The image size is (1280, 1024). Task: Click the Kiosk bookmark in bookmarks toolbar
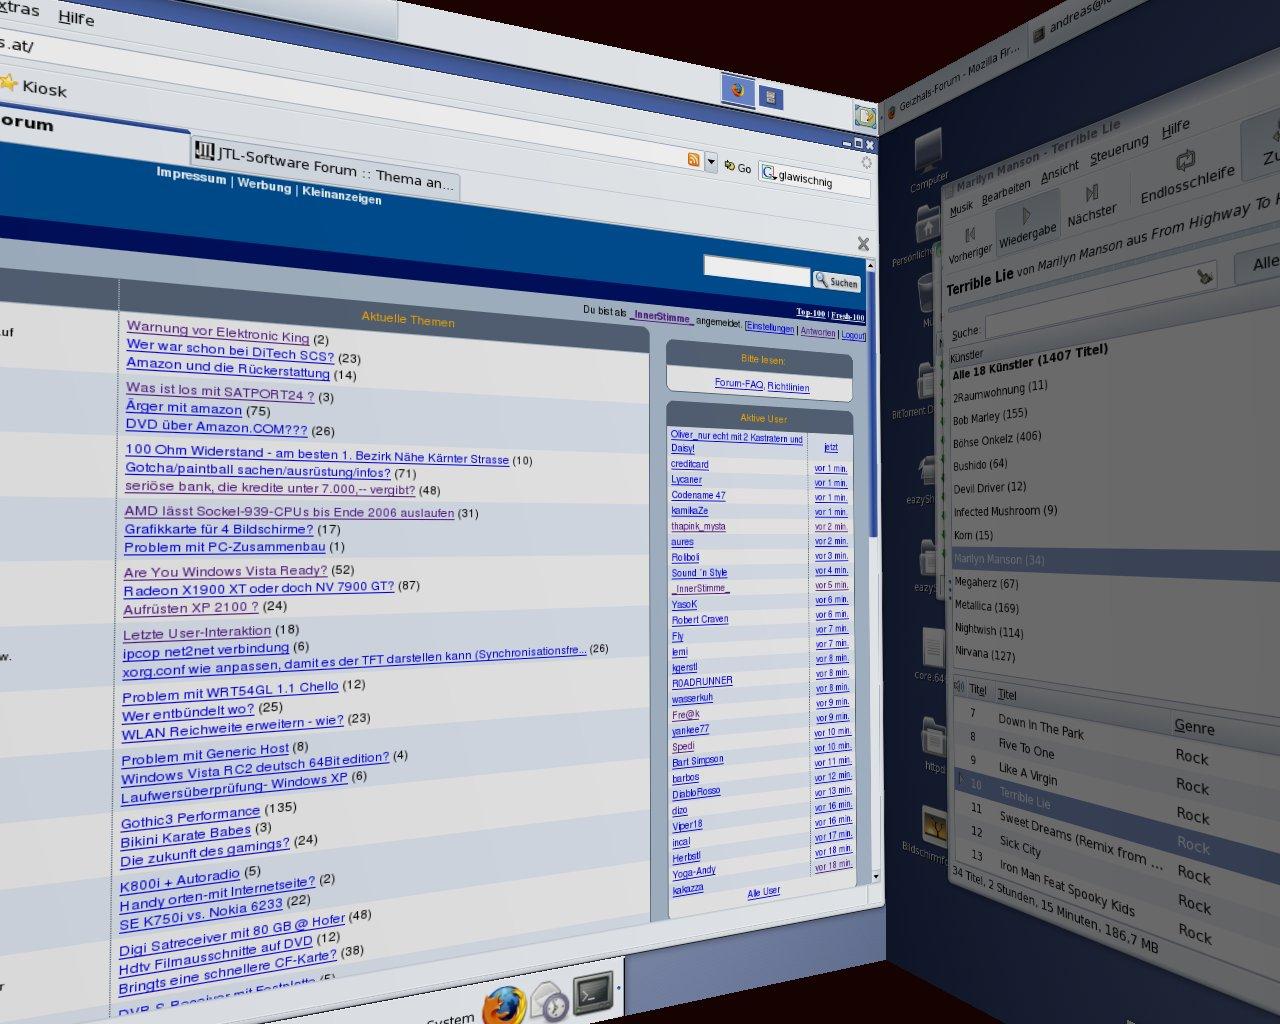(34, 86)
